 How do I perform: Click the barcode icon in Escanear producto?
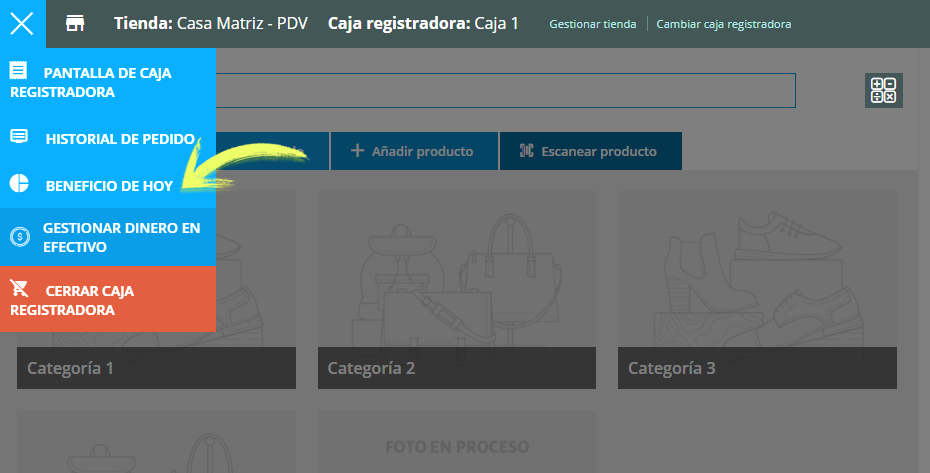click(526, 151)
